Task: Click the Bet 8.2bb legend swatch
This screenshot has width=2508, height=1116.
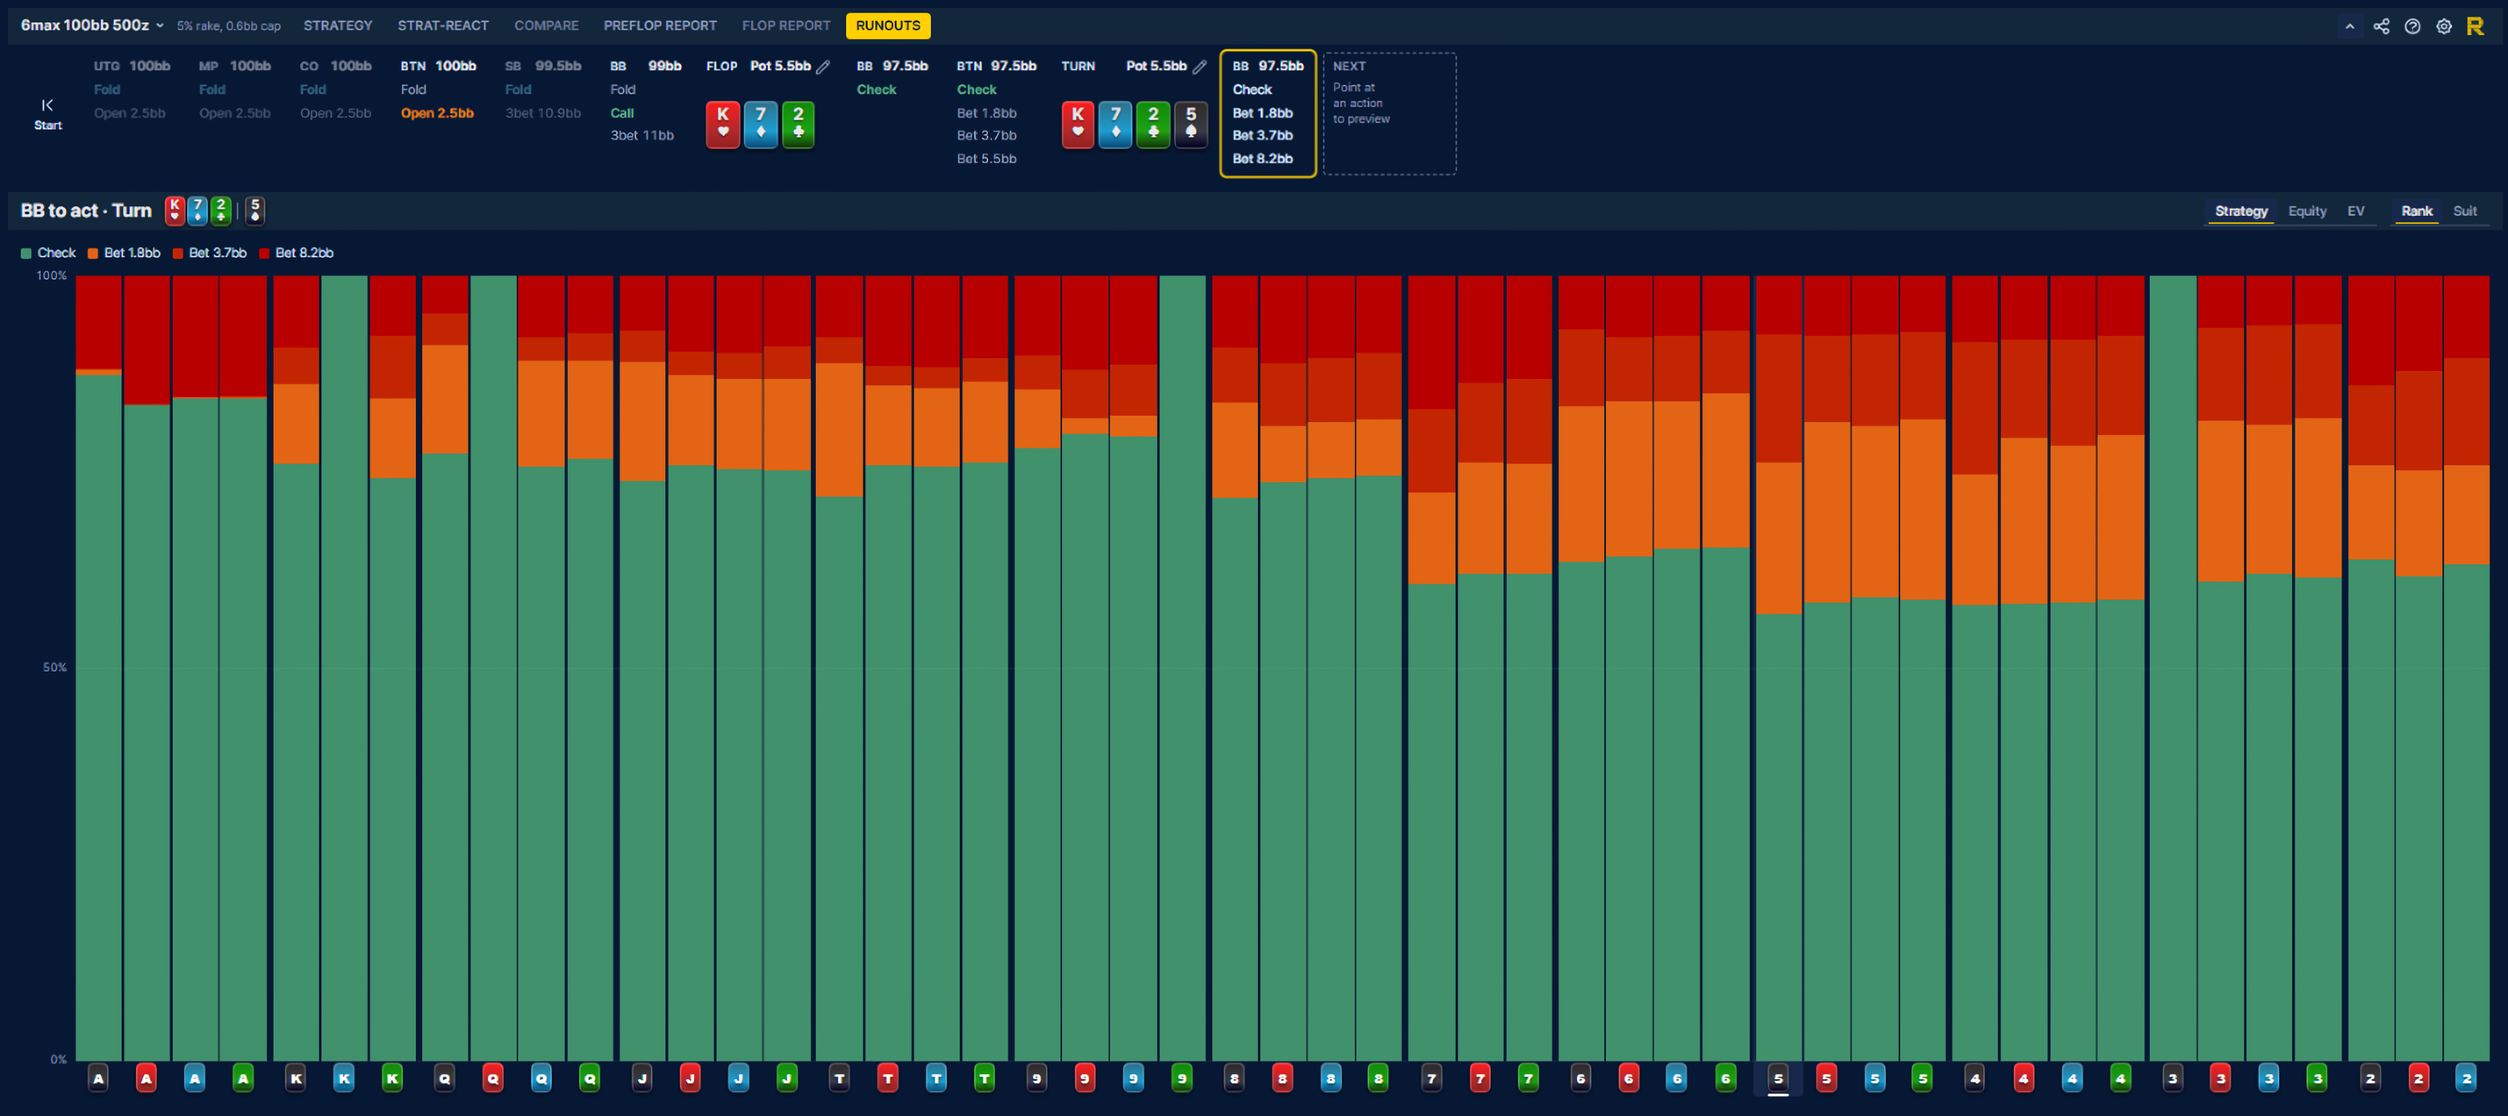Action: [264, 253]
